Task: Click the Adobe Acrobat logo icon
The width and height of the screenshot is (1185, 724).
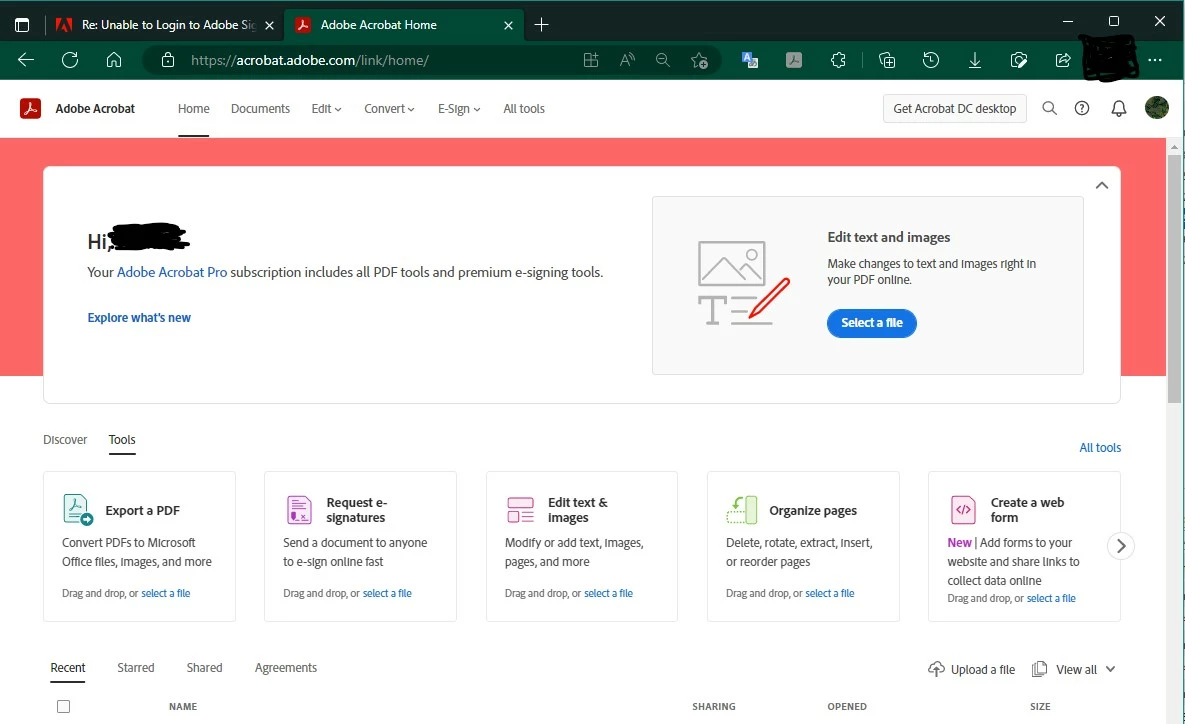Action: 30,109
